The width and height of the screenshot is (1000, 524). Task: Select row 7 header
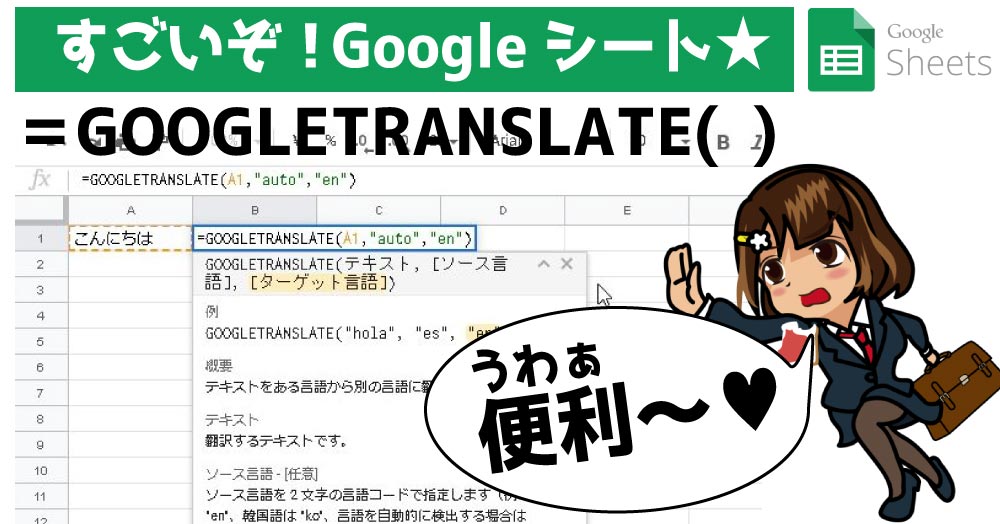click(41, 393)
